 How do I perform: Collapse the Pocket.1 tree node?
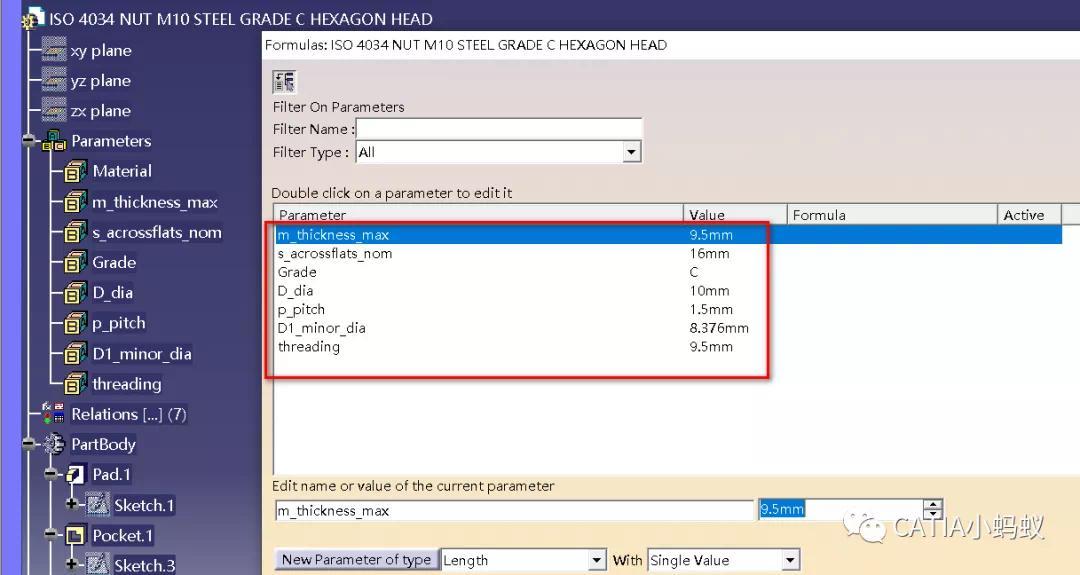click(50, 535)
